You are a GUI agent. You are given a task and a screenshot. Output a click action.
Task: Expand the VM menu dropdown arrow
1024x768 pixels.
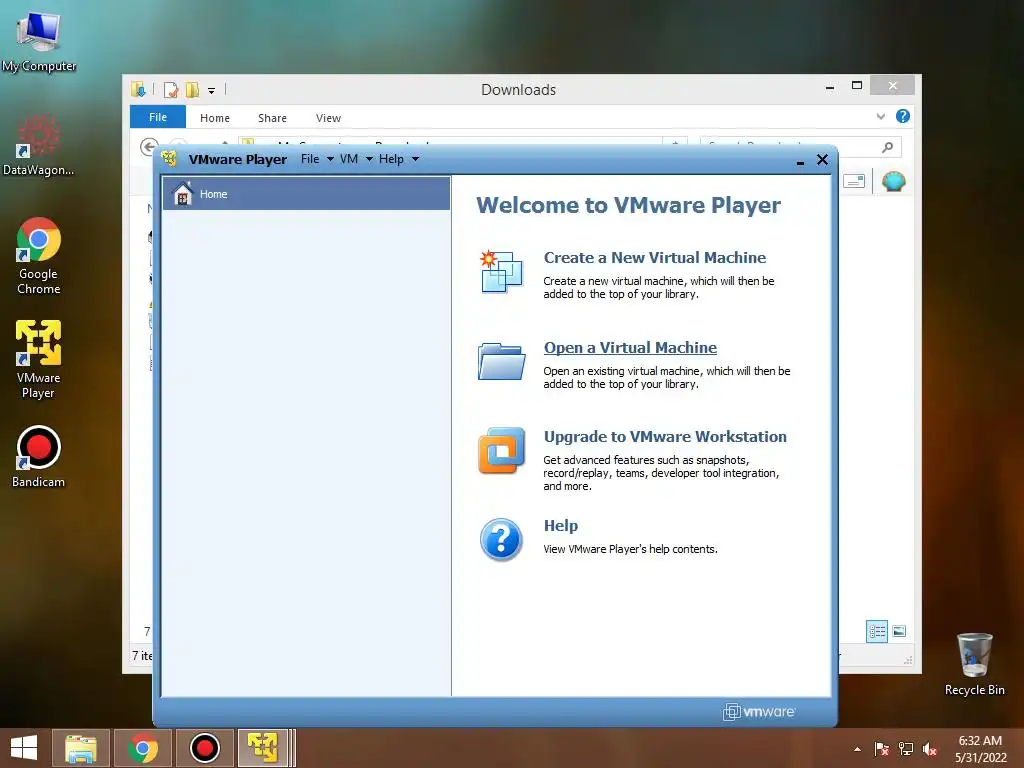tap(369, 159)
